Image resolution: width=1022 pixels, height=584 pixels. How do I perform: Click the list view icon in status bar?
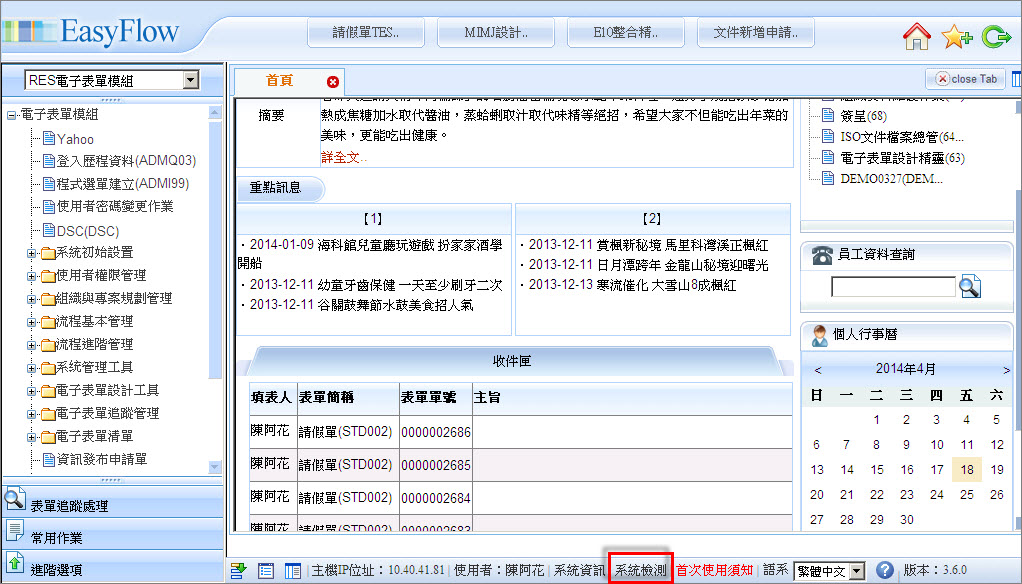266,570
